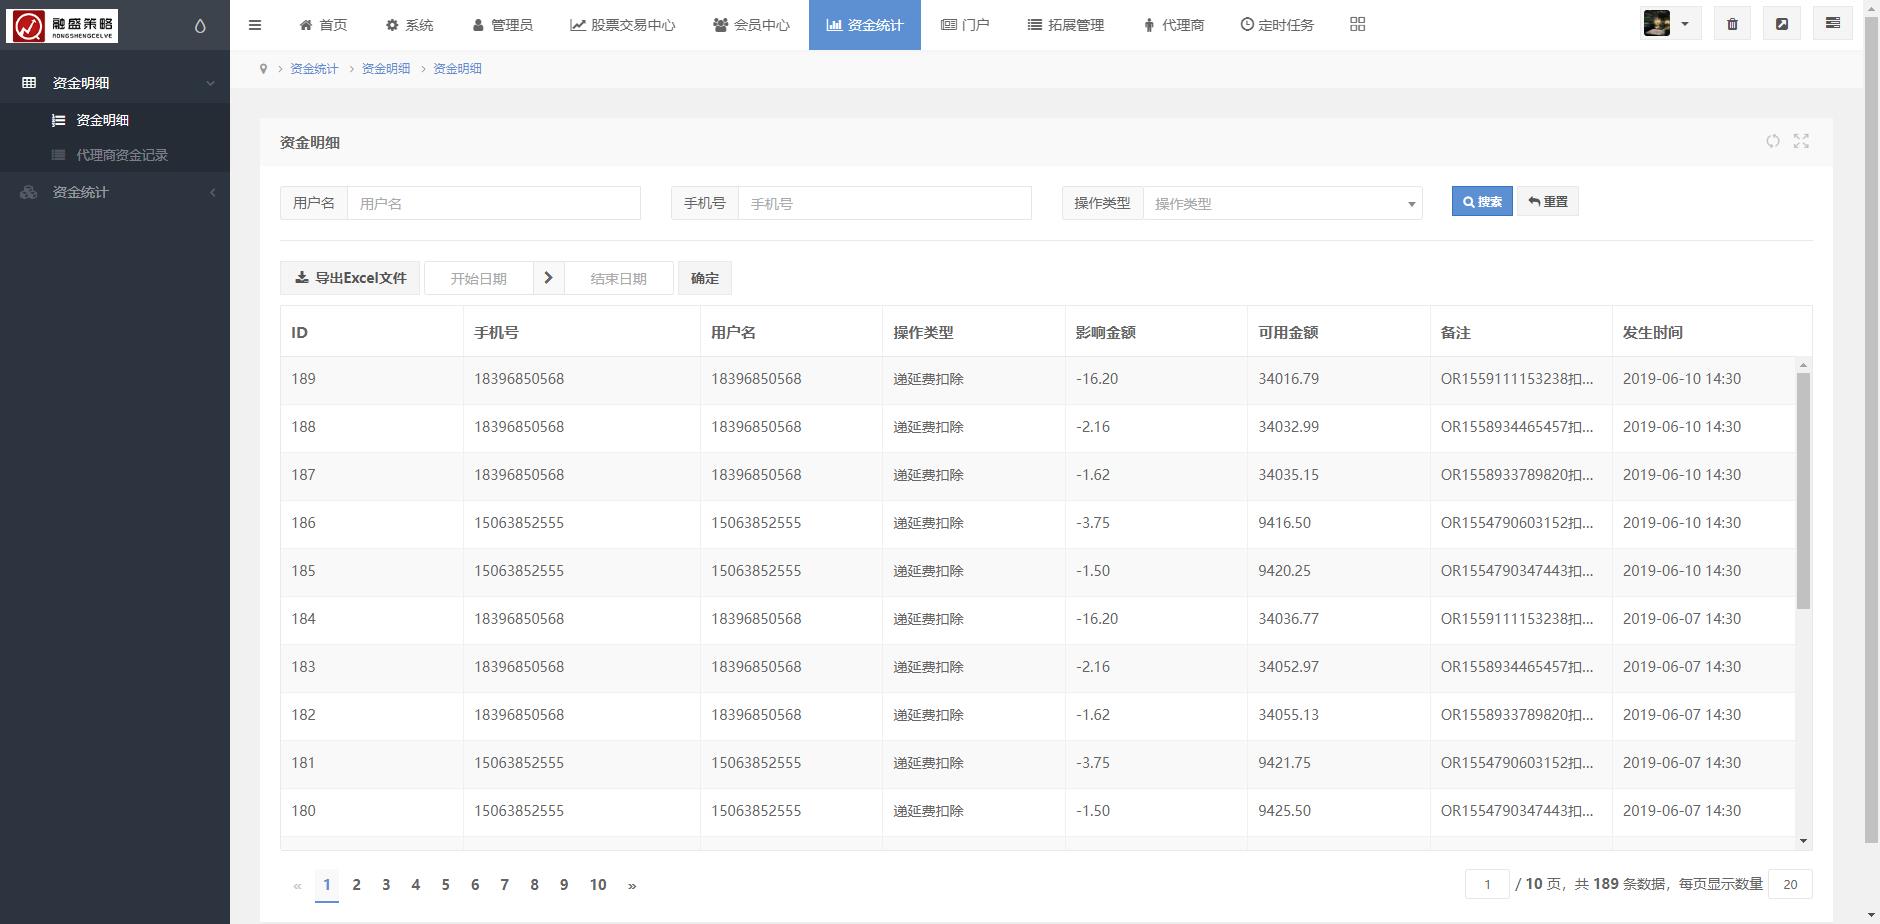Open the avatar dropdown caret
The width and height of the screenshot is (1880, 924).
click(x=1684, y=25)
